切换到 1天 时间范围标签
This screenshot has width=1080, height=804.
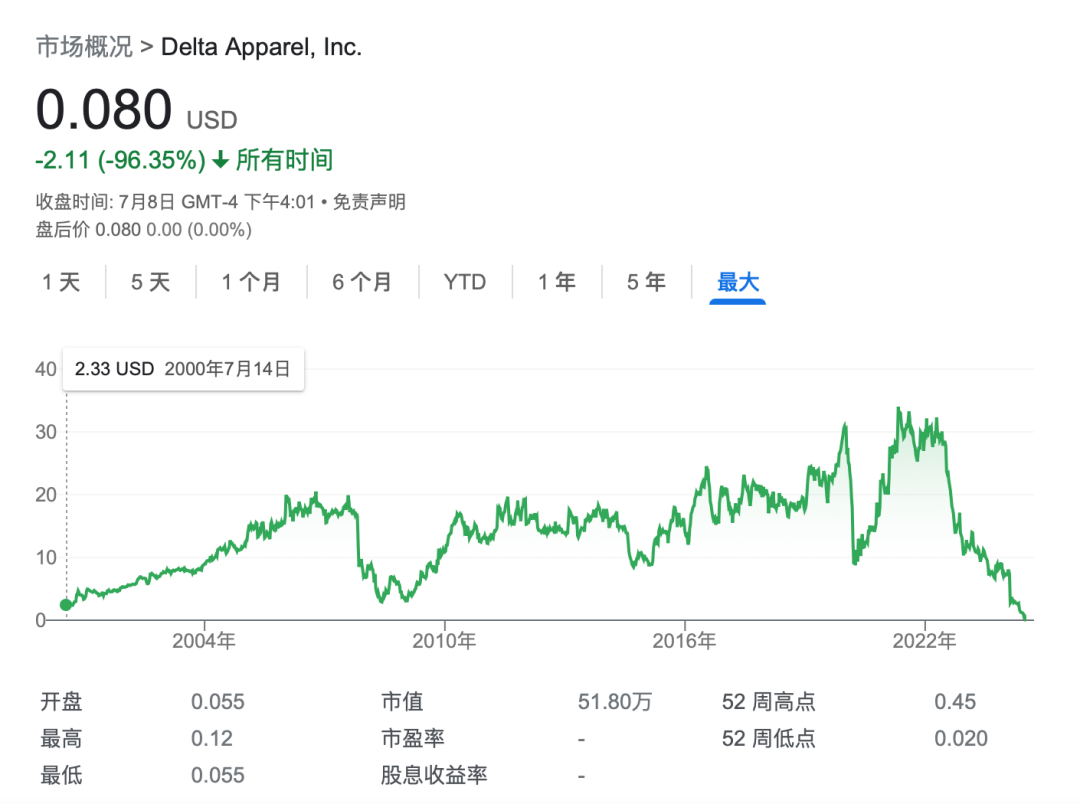[x=61, y=282]
